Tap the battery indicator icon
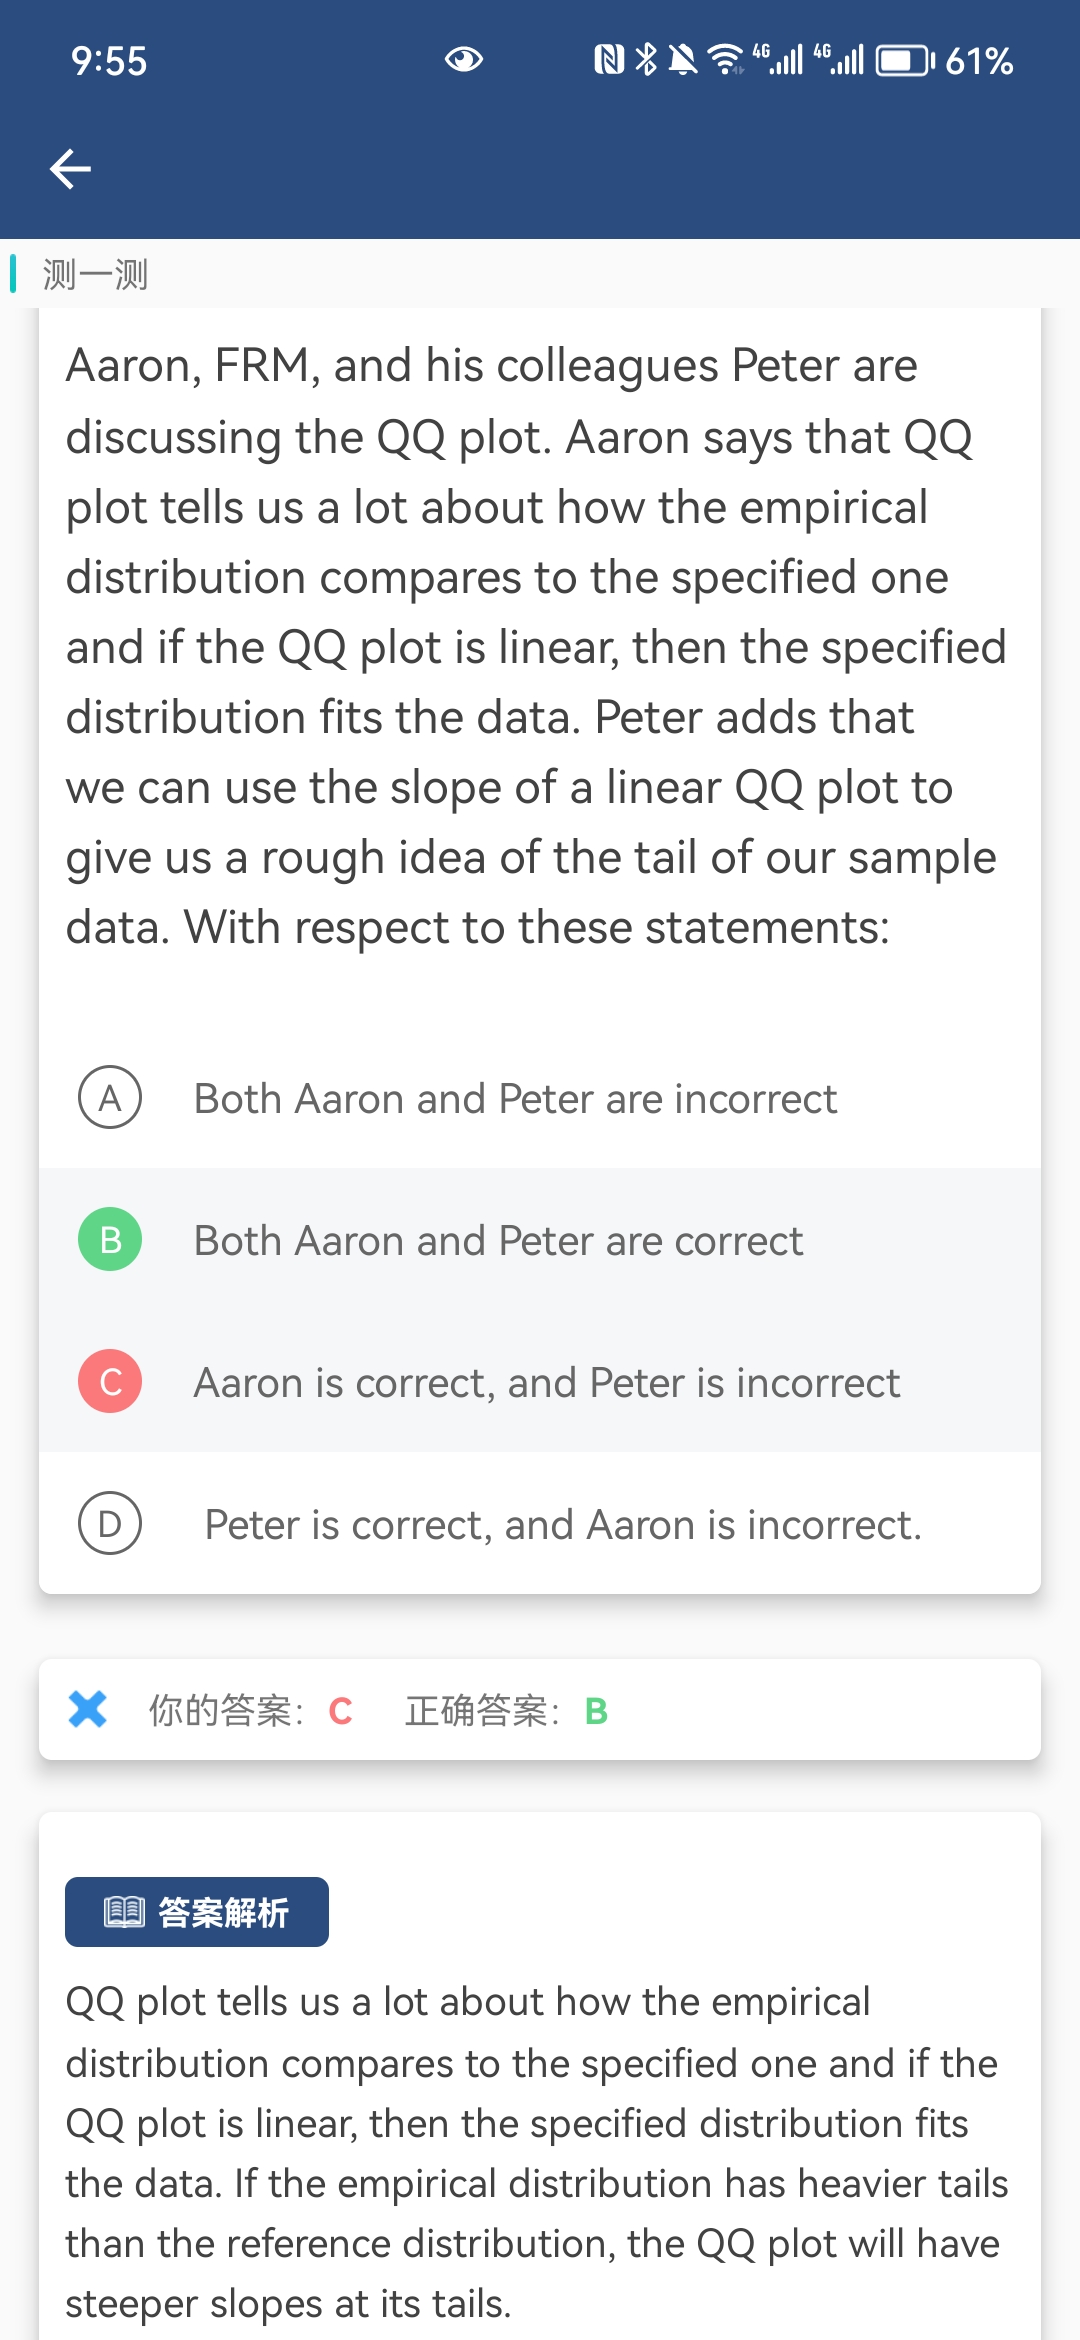The height and width of the screenshot is (2340, 1080). tap(904, 61)
